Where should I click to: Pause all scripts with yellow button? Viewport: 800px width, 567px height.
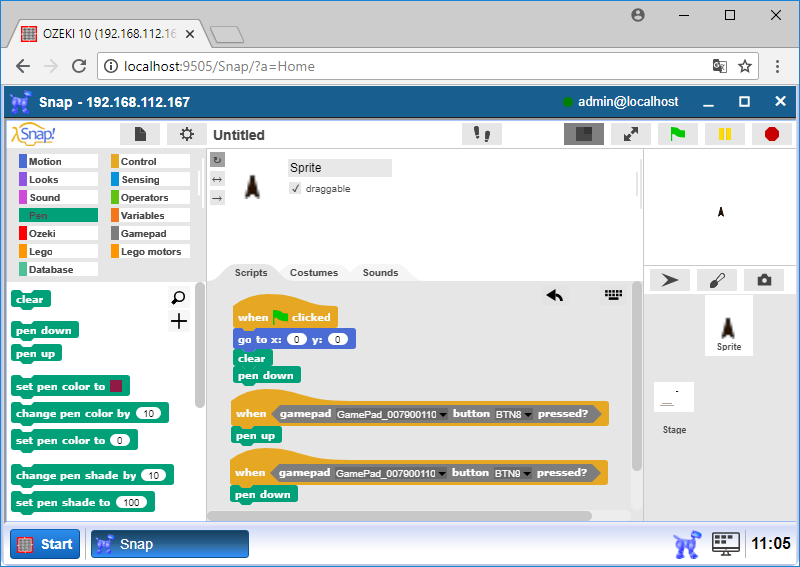pos(724,134)
